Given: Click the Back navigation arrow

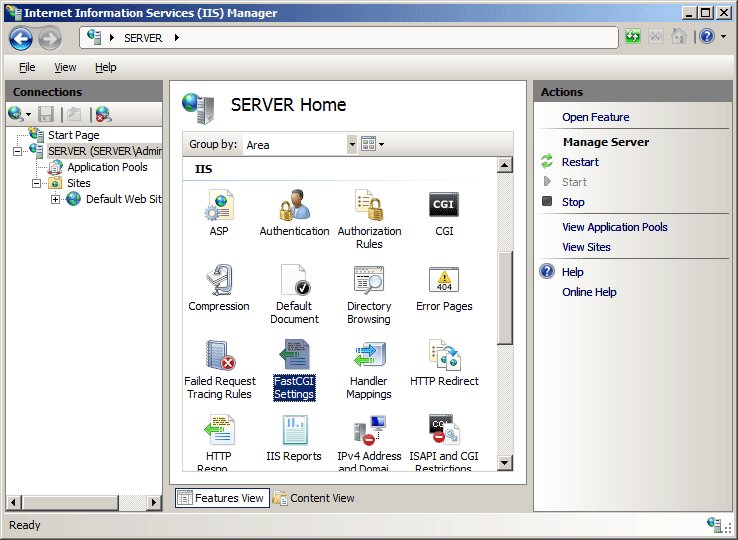Looking at the screenshot, I should point(21,38).
